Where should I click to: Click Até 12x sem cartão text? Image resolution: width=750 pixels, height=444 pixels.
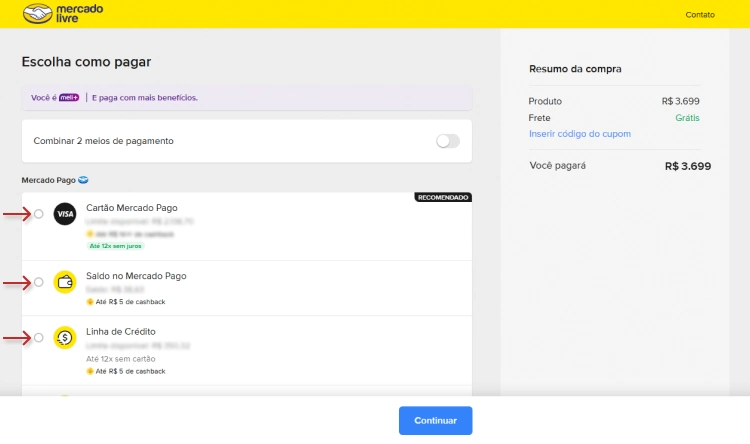[x=121, y=358]
